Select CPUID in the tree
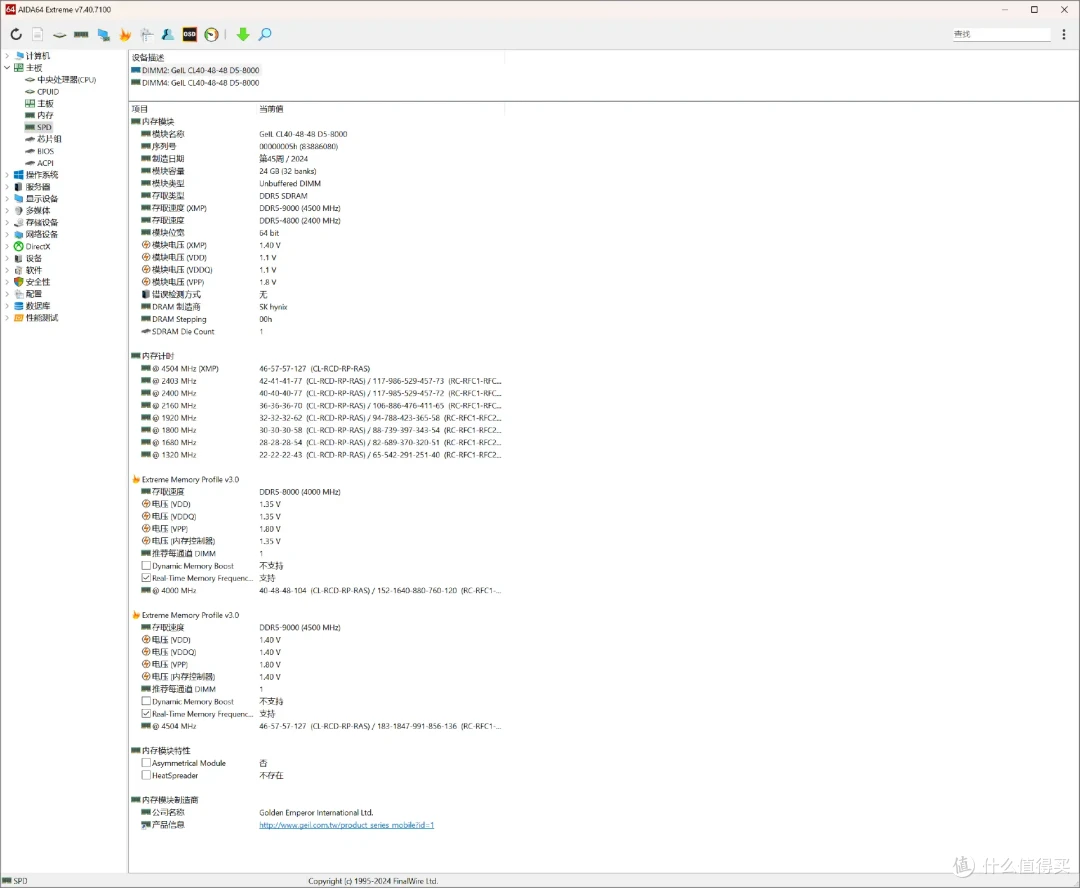Screen dimensions: 1080x888 pyautogui.click(x=48, y=92)
